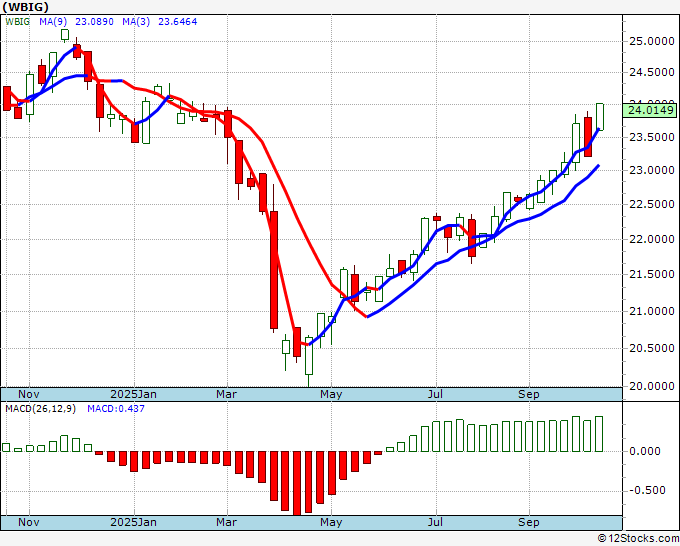Click Jul on the price chart time axis
The width and height of the screenshot is (680, 546).
pyautogui.click(x=435, y=394)
